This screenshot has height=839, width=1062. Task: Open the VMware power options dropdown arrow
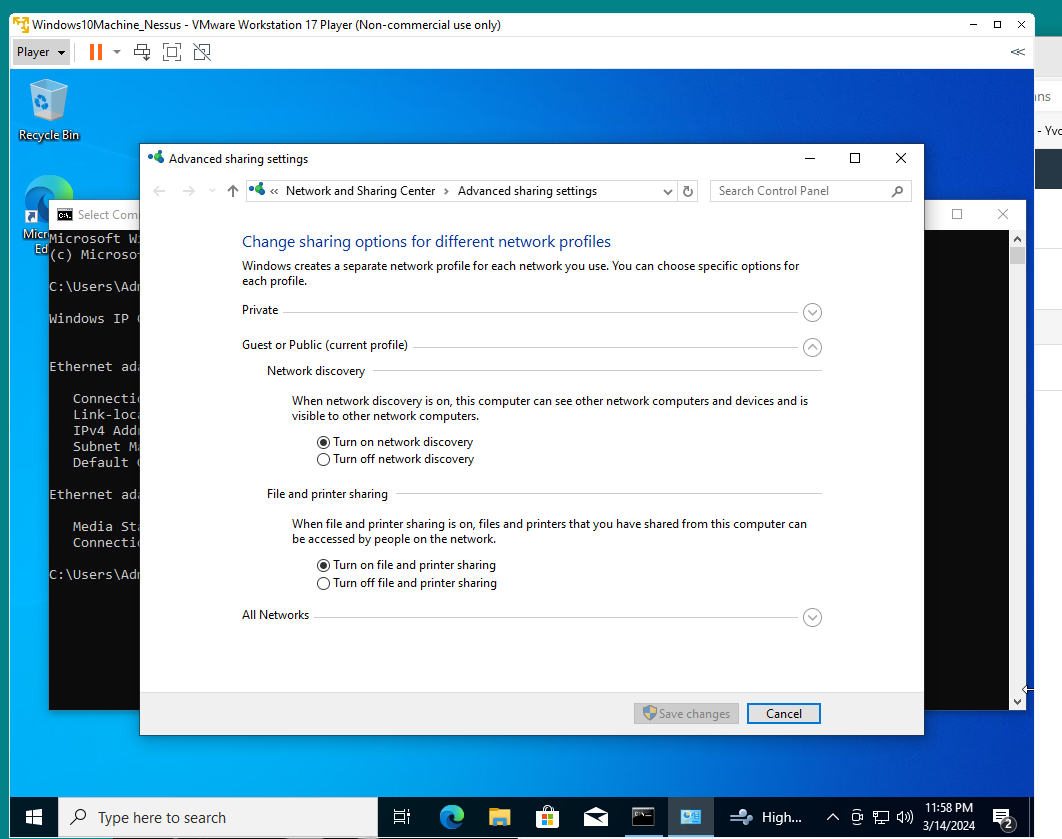(116, 52)
